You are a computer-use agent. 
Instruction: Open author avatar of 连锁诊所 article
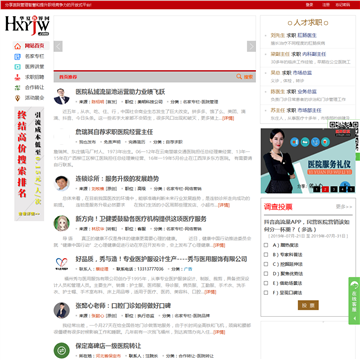pyautogui.click(x=62, y=183)
